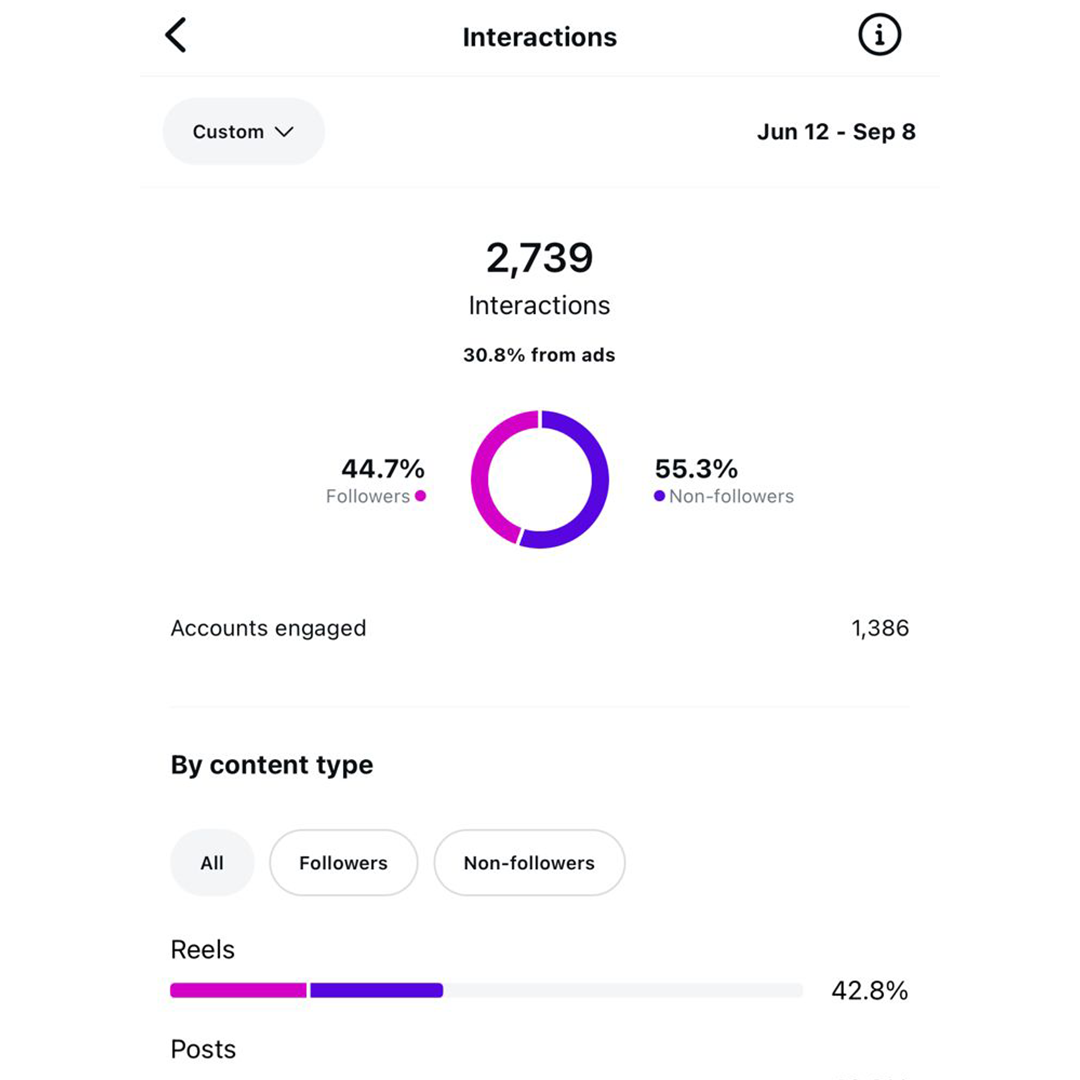Tap the 2,739 total interactions number
The height and width of the screenshot is (1080, 1080).
(x=539, y=258)
